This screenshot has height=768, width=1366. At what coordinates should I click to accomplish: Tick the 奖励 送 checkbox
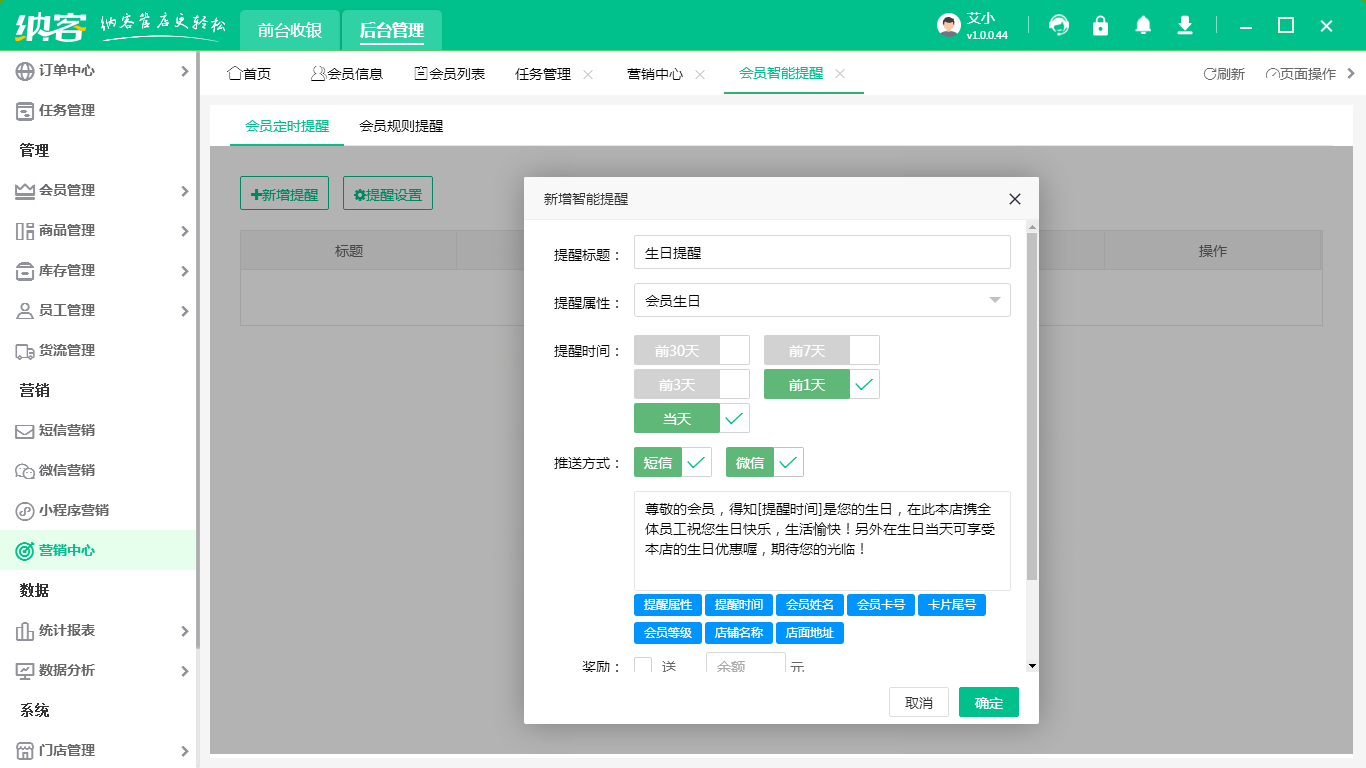tap(643, 666)
